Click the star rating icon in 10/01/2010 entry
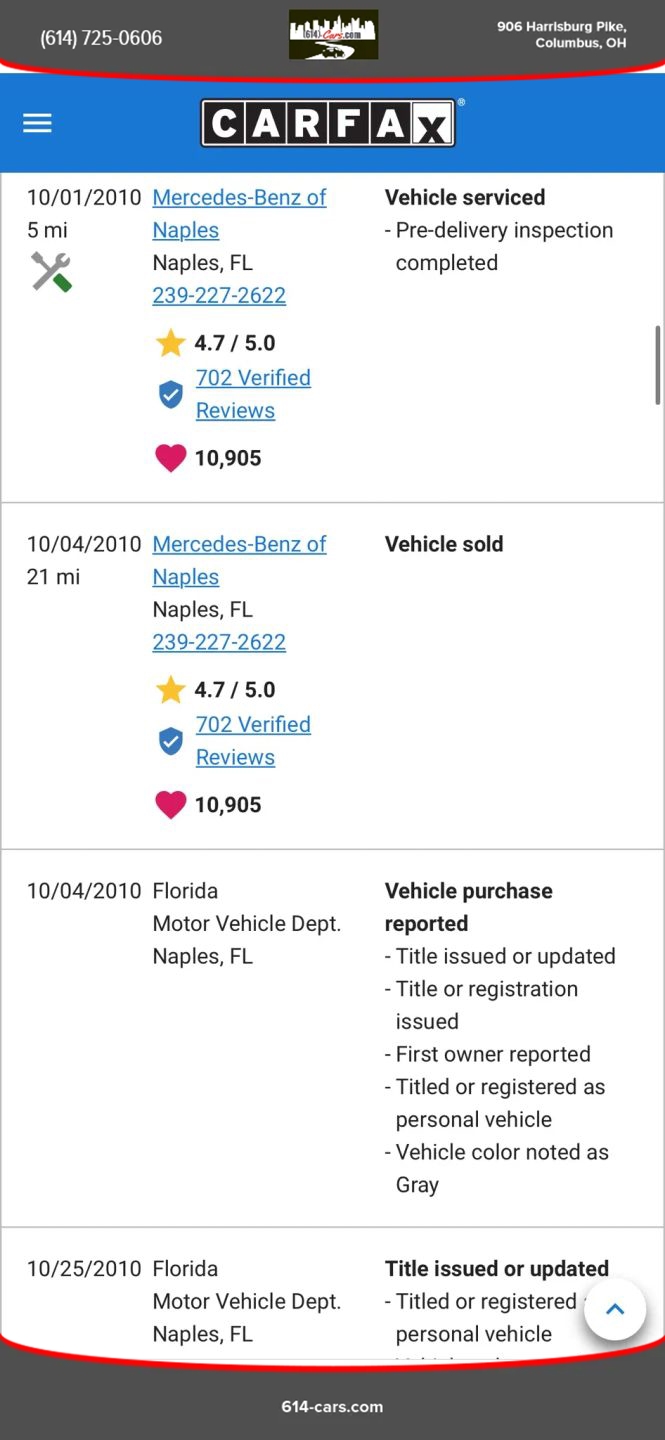 (171, 343)
